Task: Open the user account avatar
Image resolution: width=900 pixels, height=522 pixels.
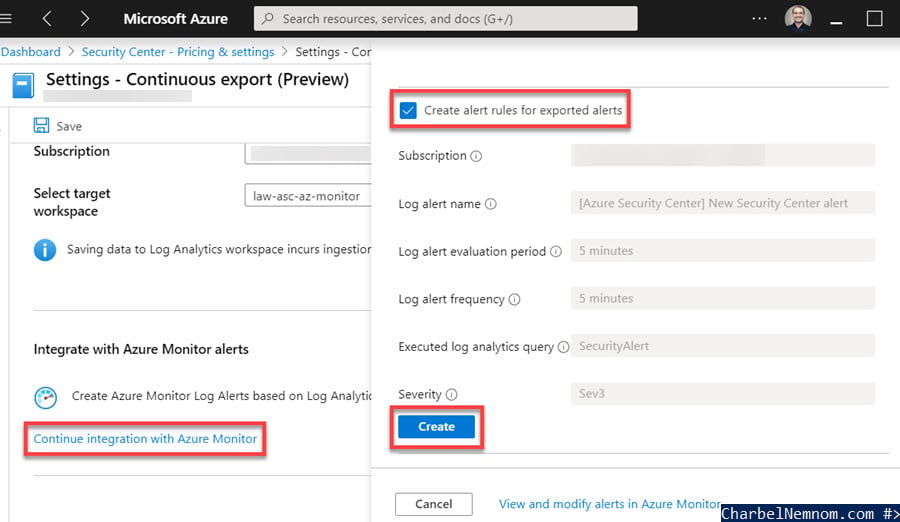Action: pos(798,18)
